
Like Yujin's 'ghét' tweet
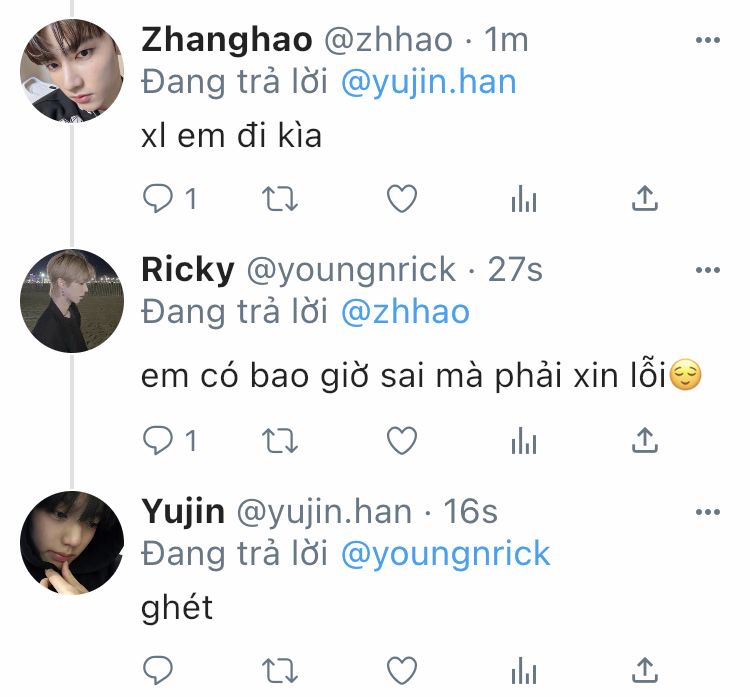point(402,670)
